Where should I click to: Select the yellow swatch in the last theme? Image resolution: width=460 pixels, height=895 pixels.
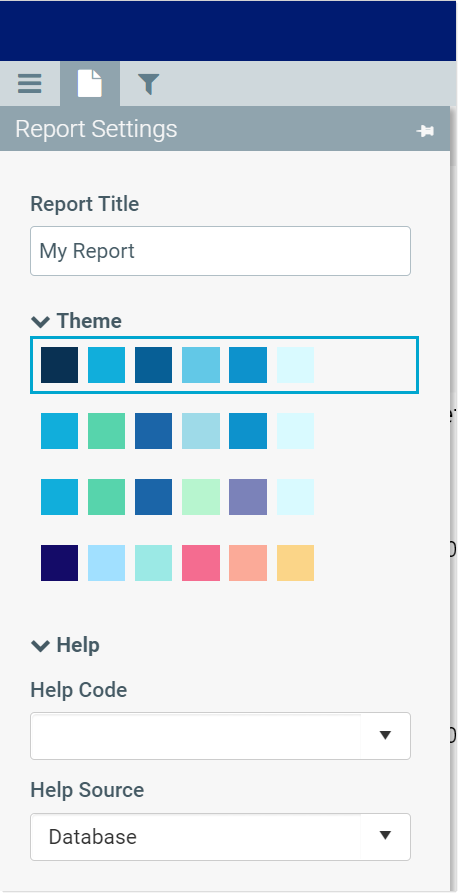tap(296, 563)
